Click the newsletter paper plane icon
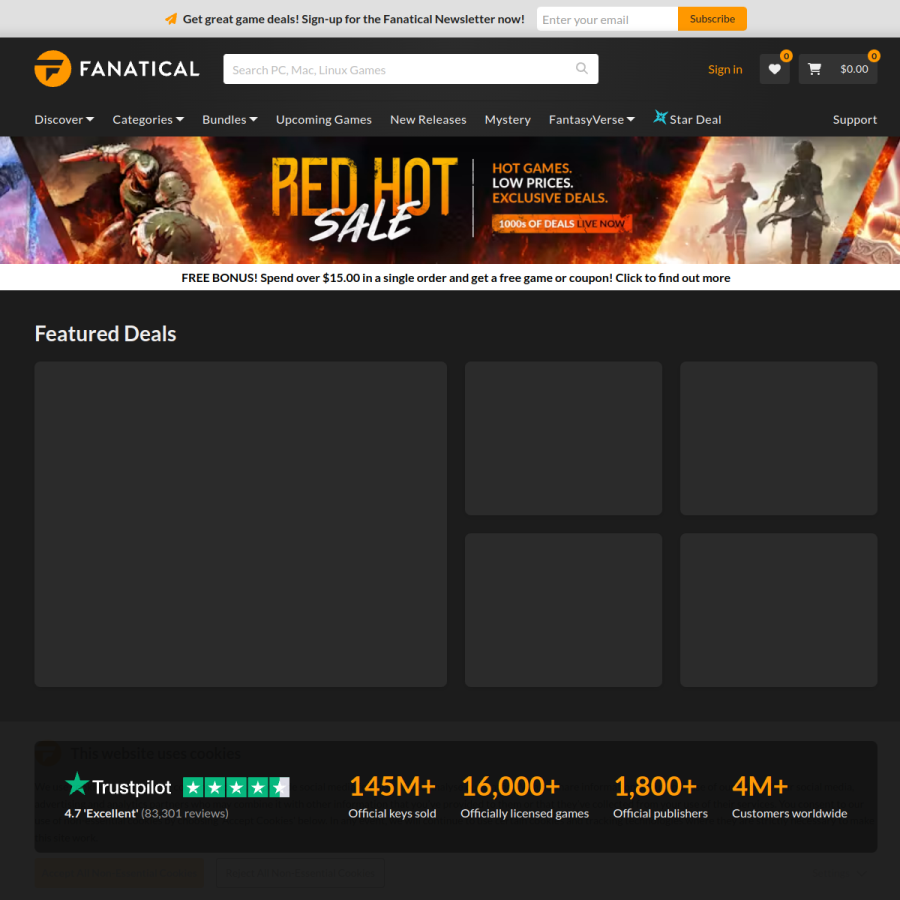The width and height of the screenshot is (900, 900). [x=170, y=19]
